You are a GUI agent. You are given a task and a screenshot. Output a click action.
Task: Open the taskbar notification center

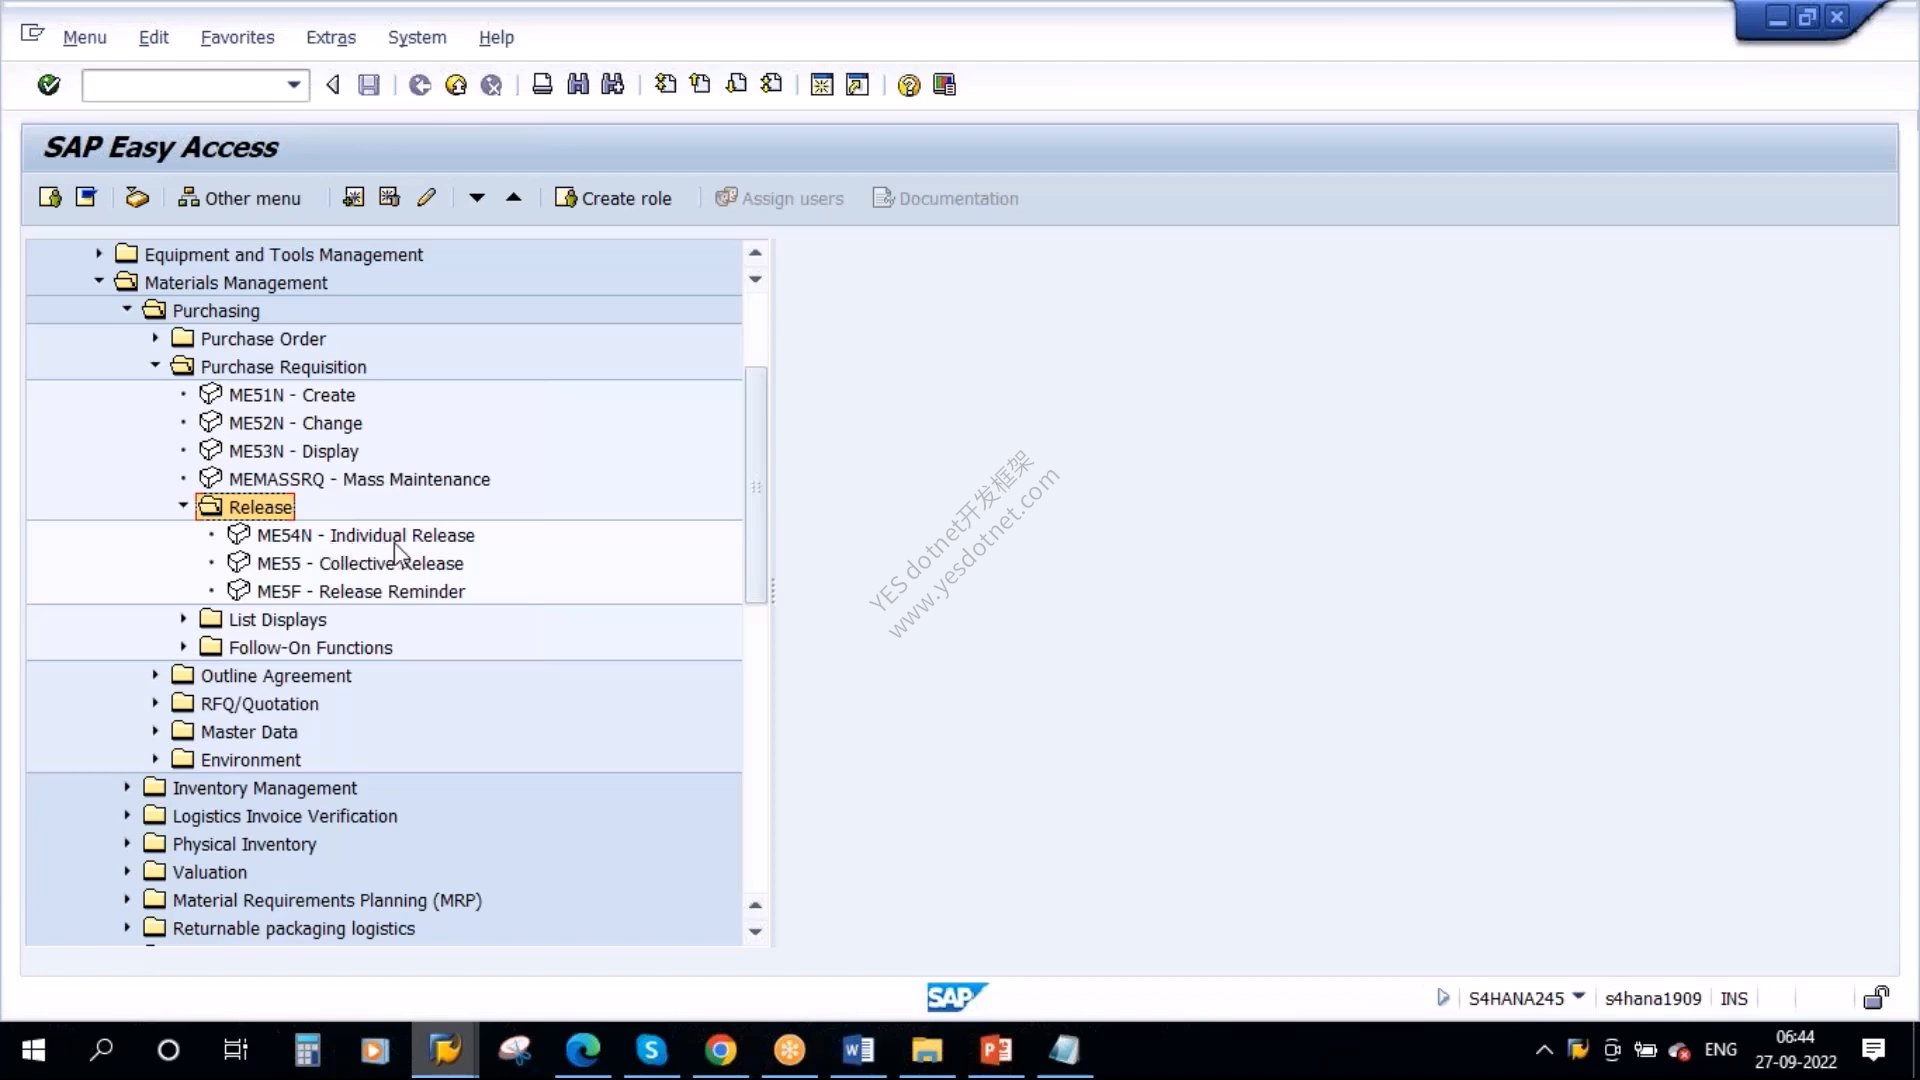[x=1873, y=1050]
